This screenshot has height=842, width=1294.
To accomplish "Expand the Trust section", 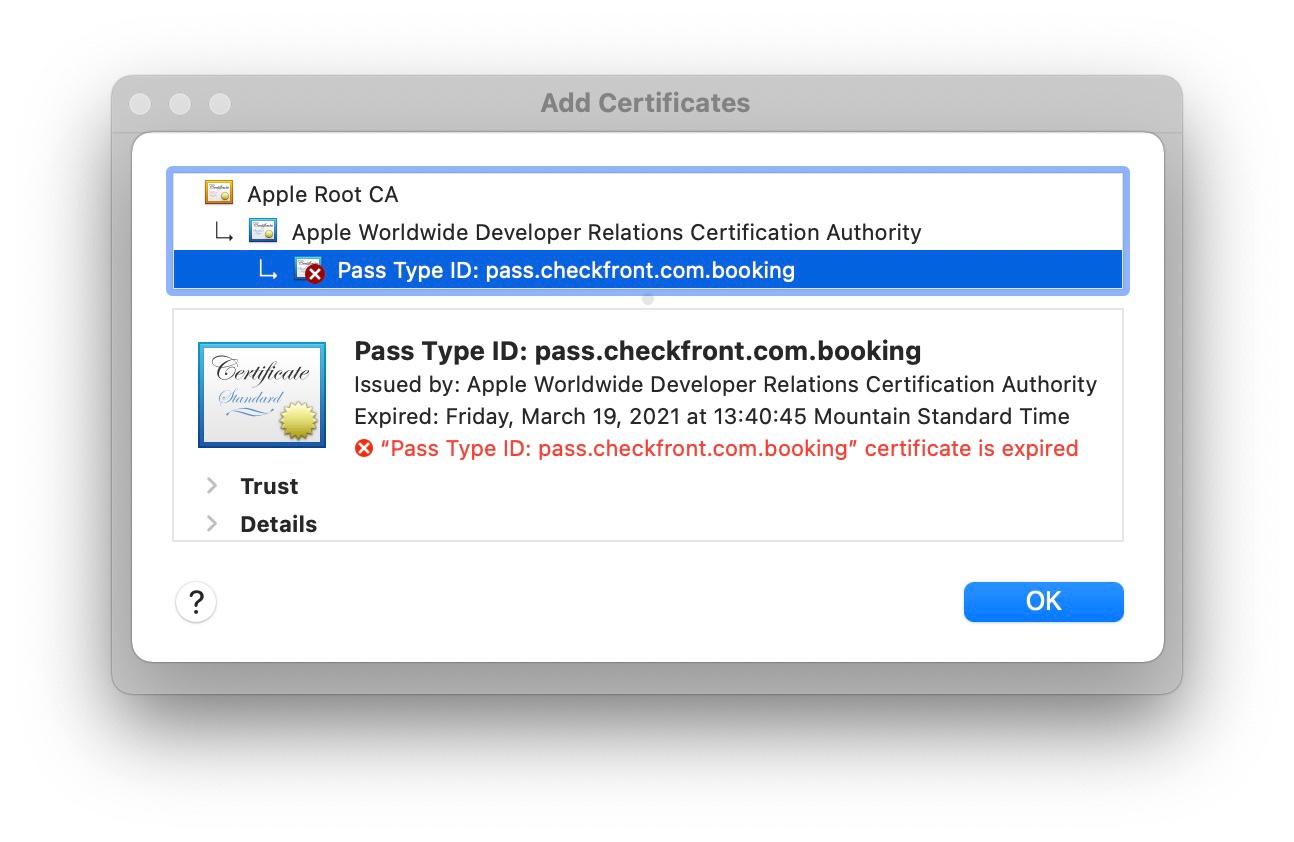I will [x=268, y=486].
